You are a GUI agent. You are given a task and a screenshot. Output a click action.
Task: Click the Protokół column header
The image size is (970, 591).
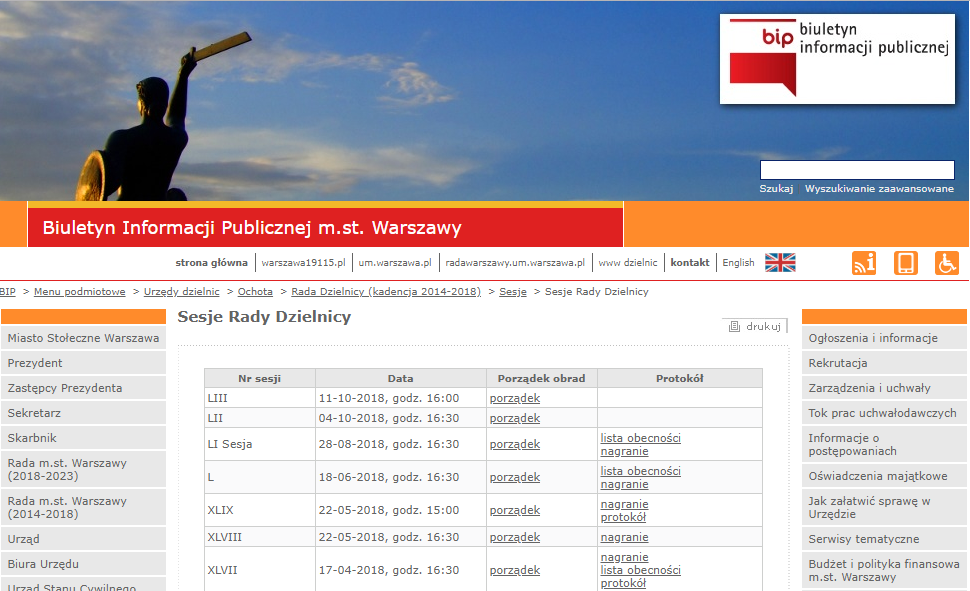coord(680,378)
